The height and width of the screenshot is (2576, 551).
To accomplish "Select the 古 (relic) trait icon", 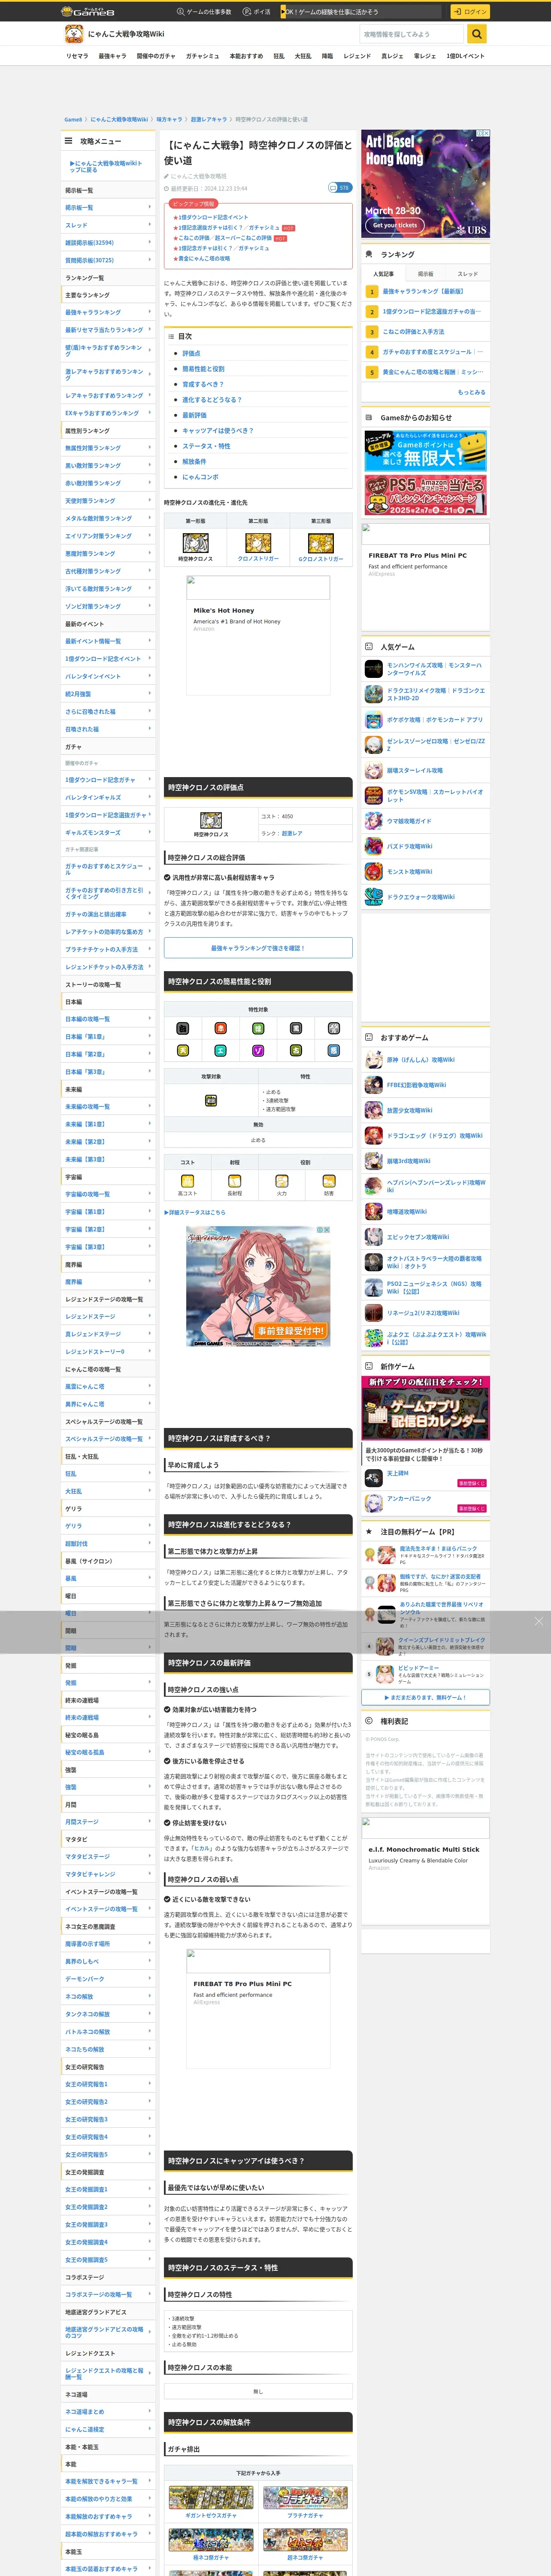I will click(x=296, y=1051).
